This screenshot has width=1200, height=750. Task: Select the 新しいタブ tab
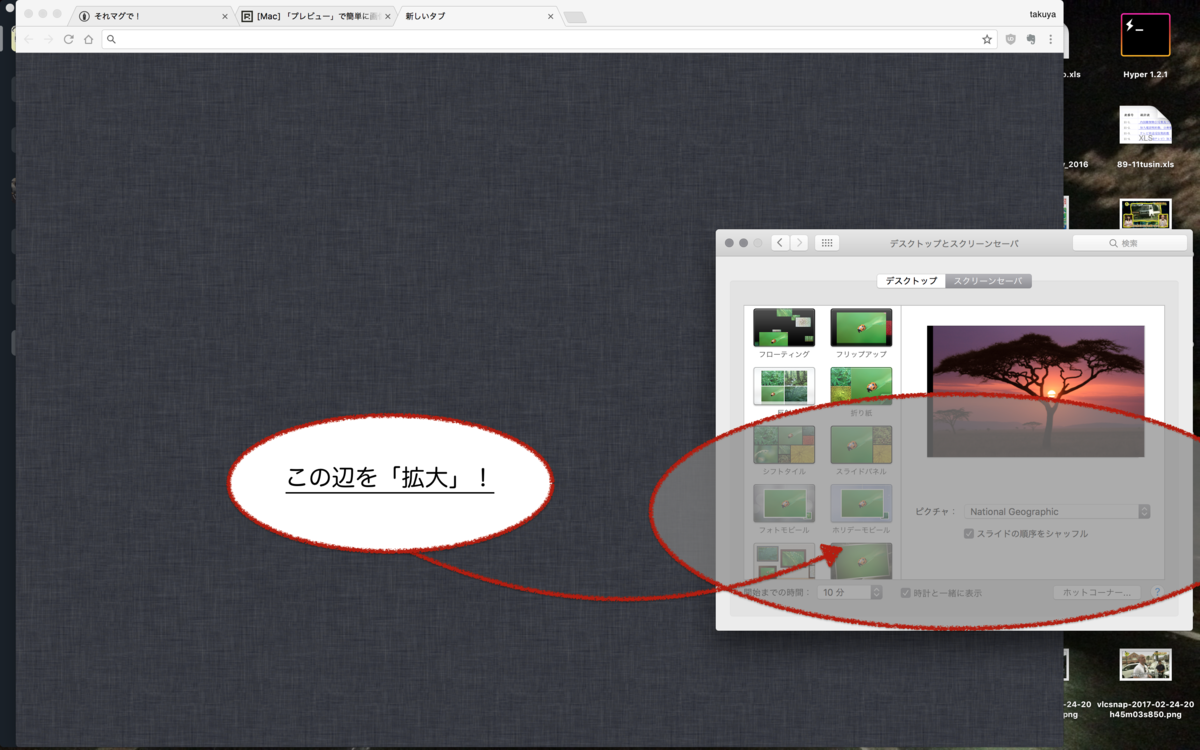pyautogui.click(x=477, y=16)
